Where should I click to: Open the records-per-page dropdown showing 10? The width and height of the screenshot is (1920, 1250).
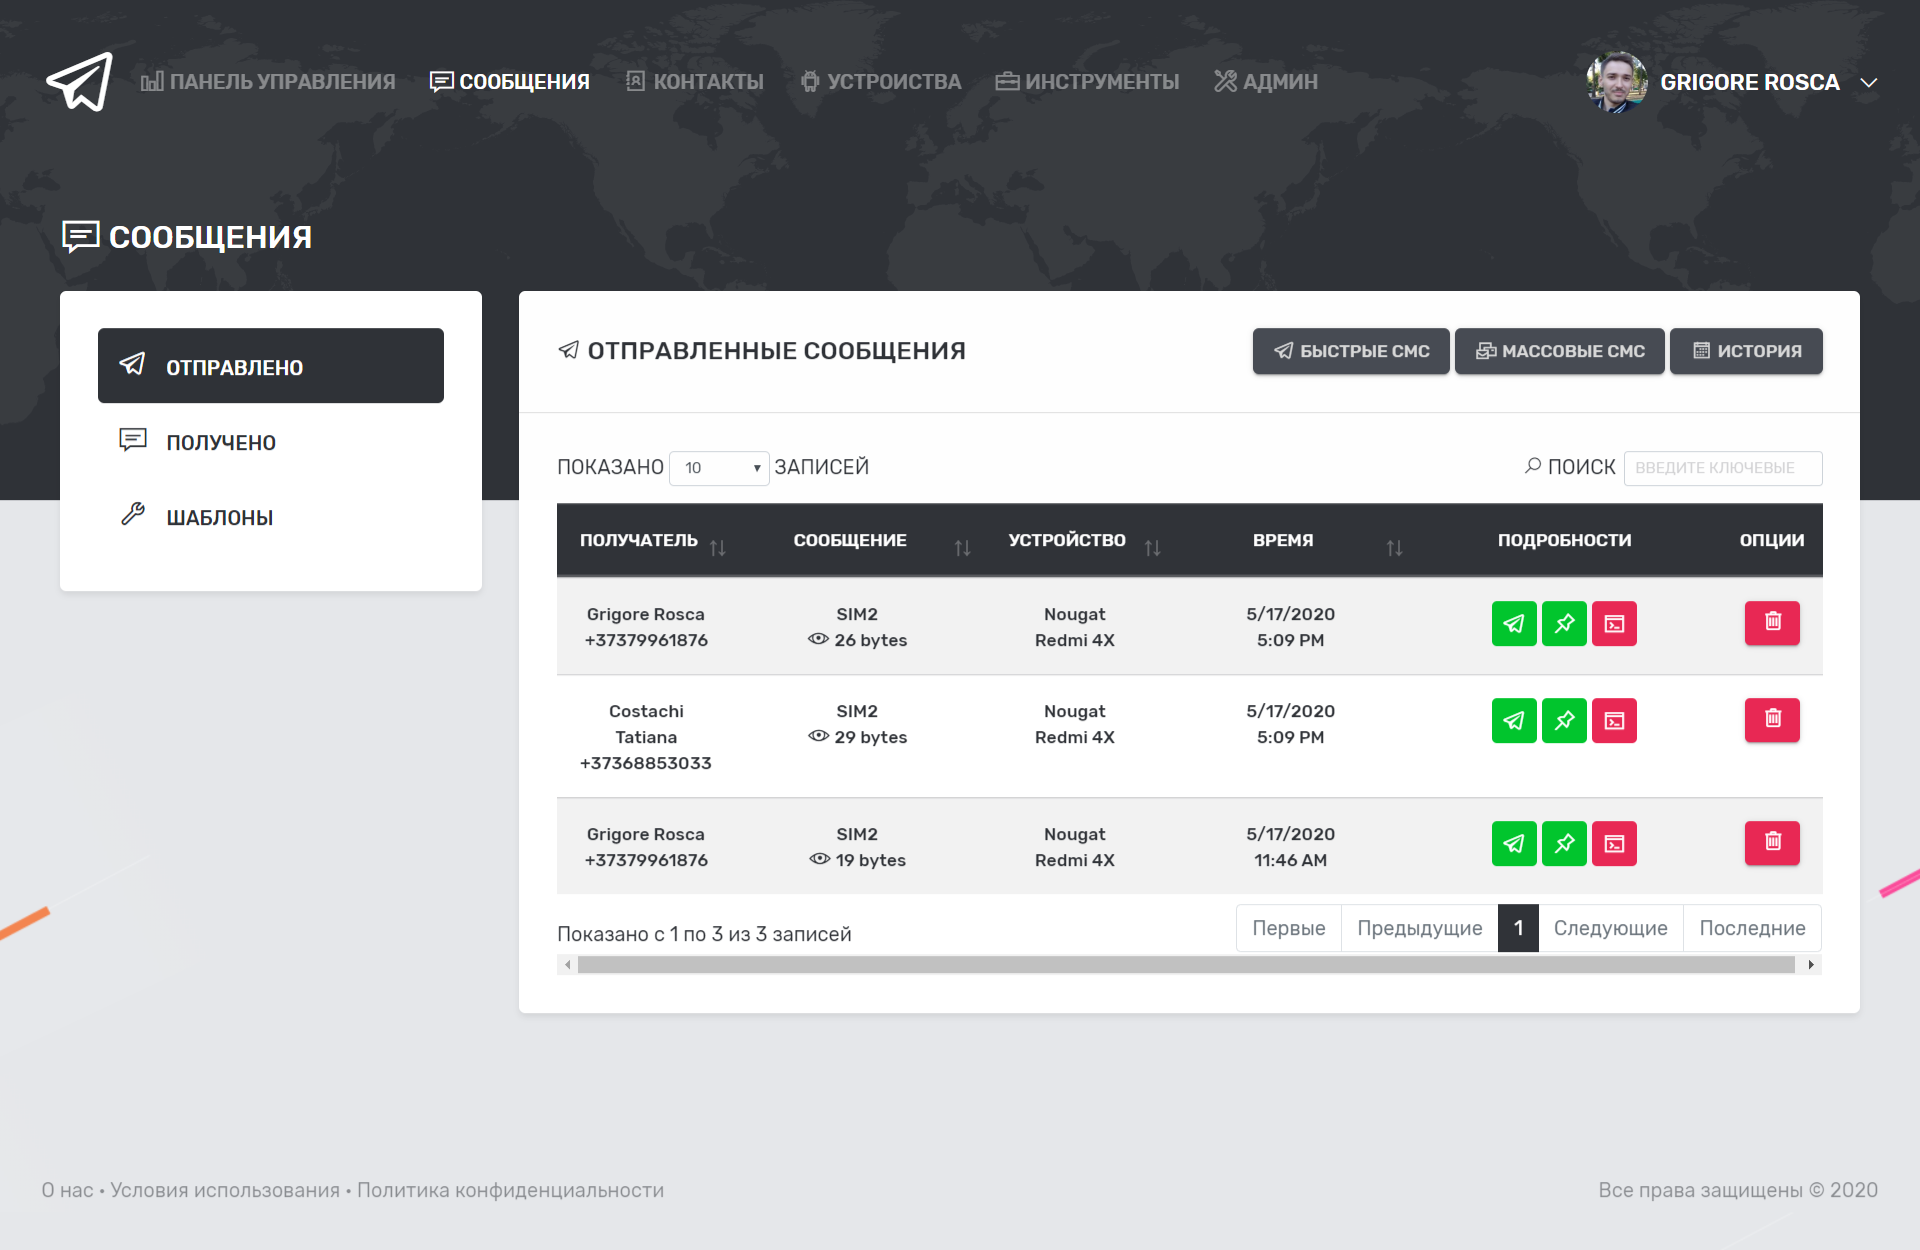click(x=719, y=468)
